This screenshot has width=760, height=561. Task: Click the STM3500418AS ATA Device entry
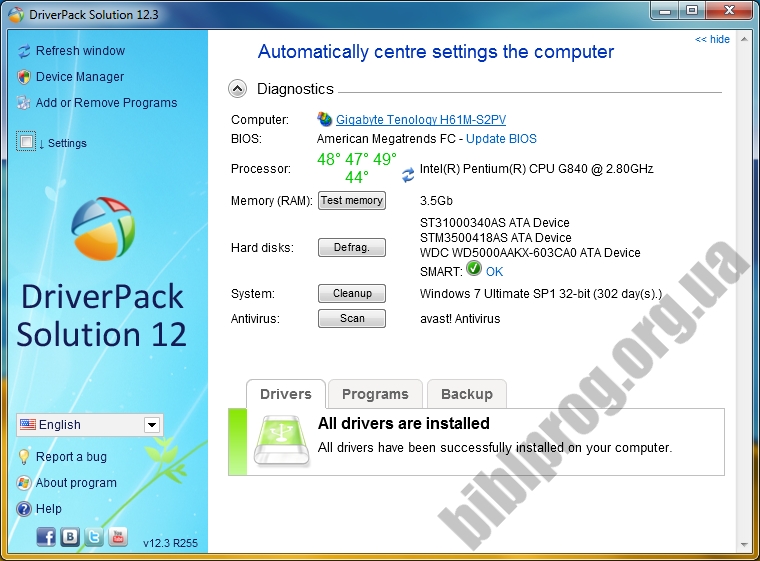click(x=495, y=238)
